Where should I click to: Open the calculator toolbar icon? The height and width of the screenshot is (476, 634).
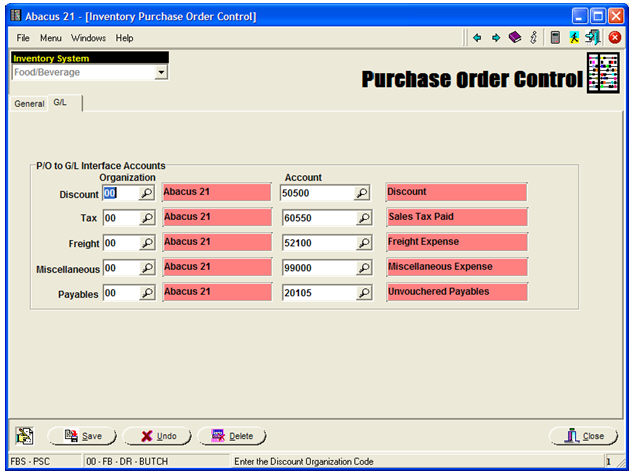click(x=555, y=38)
